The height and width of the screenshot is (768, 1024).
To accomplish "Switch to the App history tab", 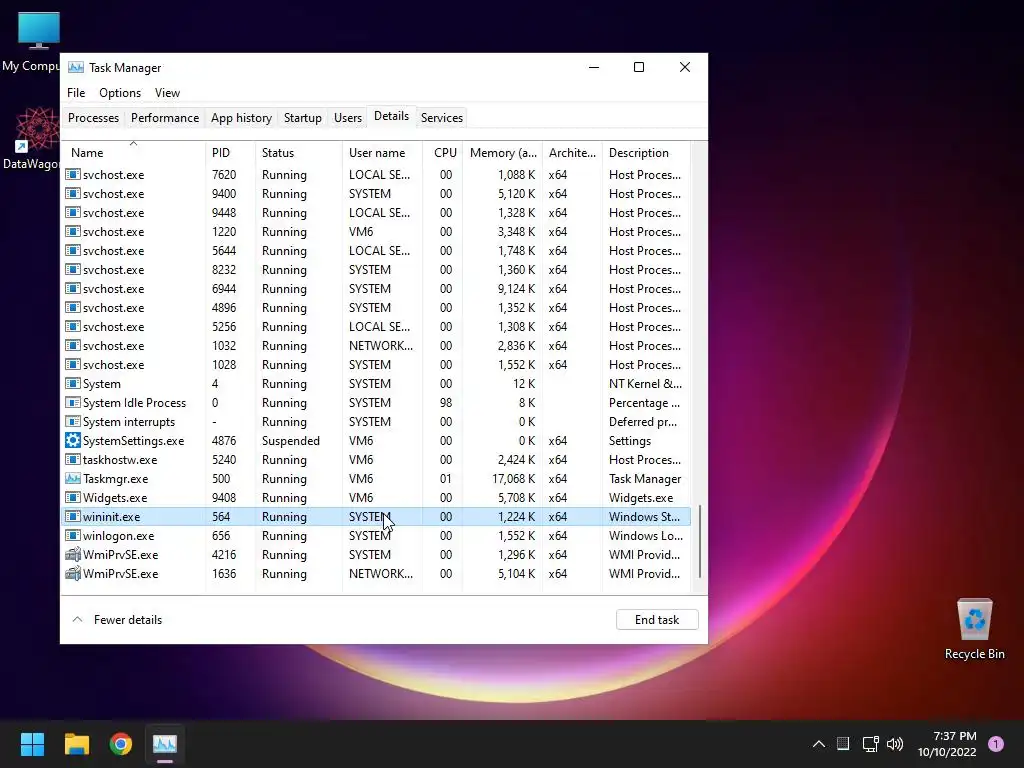I will (241, 118).
